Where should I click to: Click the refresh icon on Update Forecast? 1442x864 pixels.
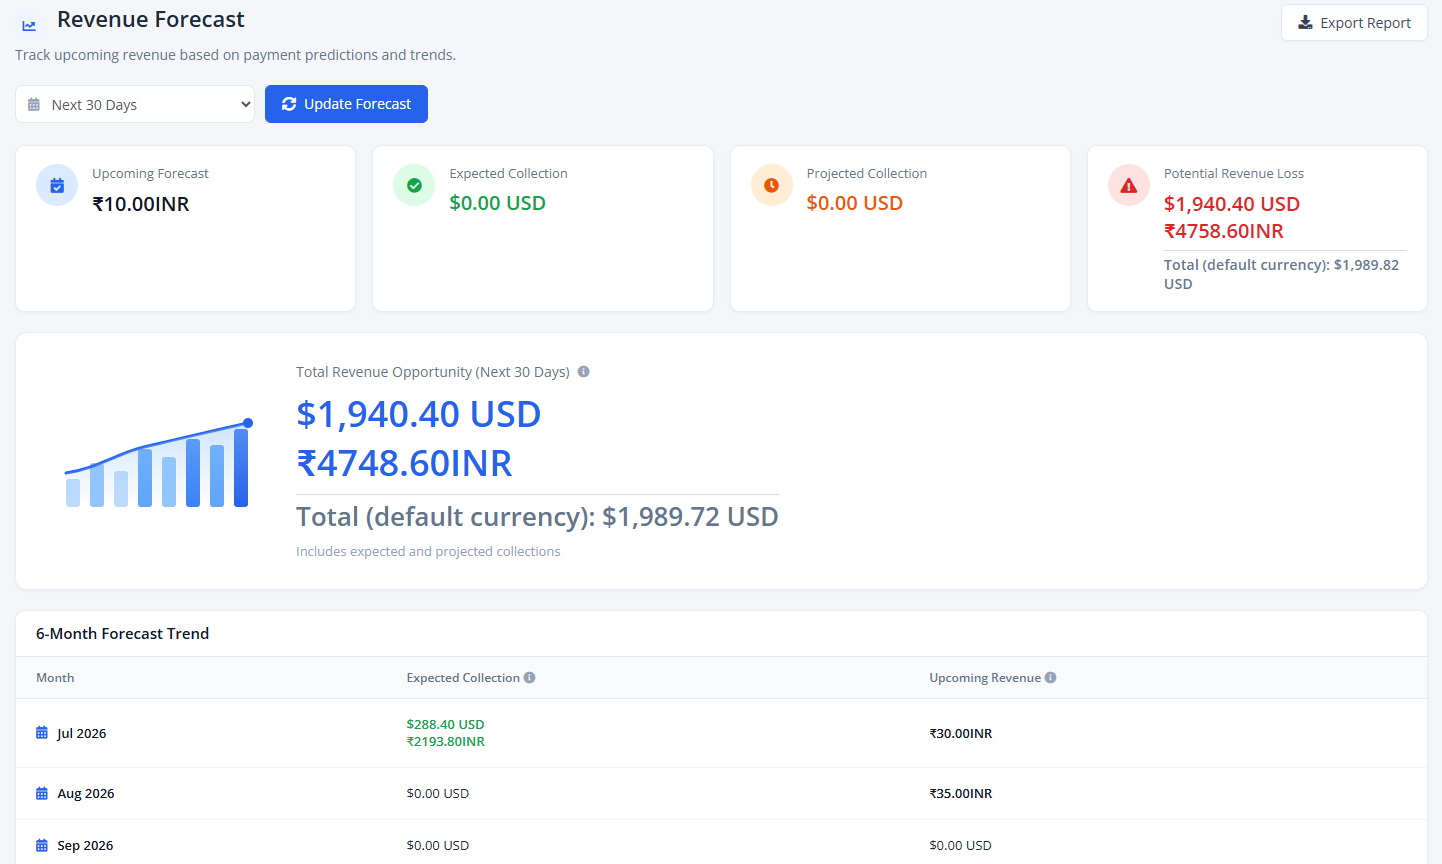(289, 104)
